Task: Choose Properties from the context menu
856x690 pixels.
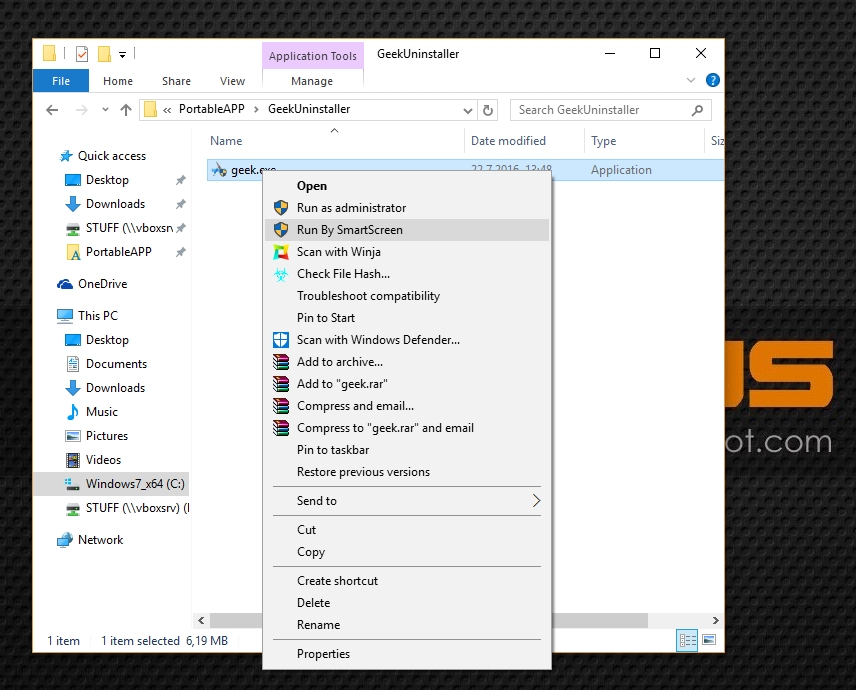Action: (323, 654)
